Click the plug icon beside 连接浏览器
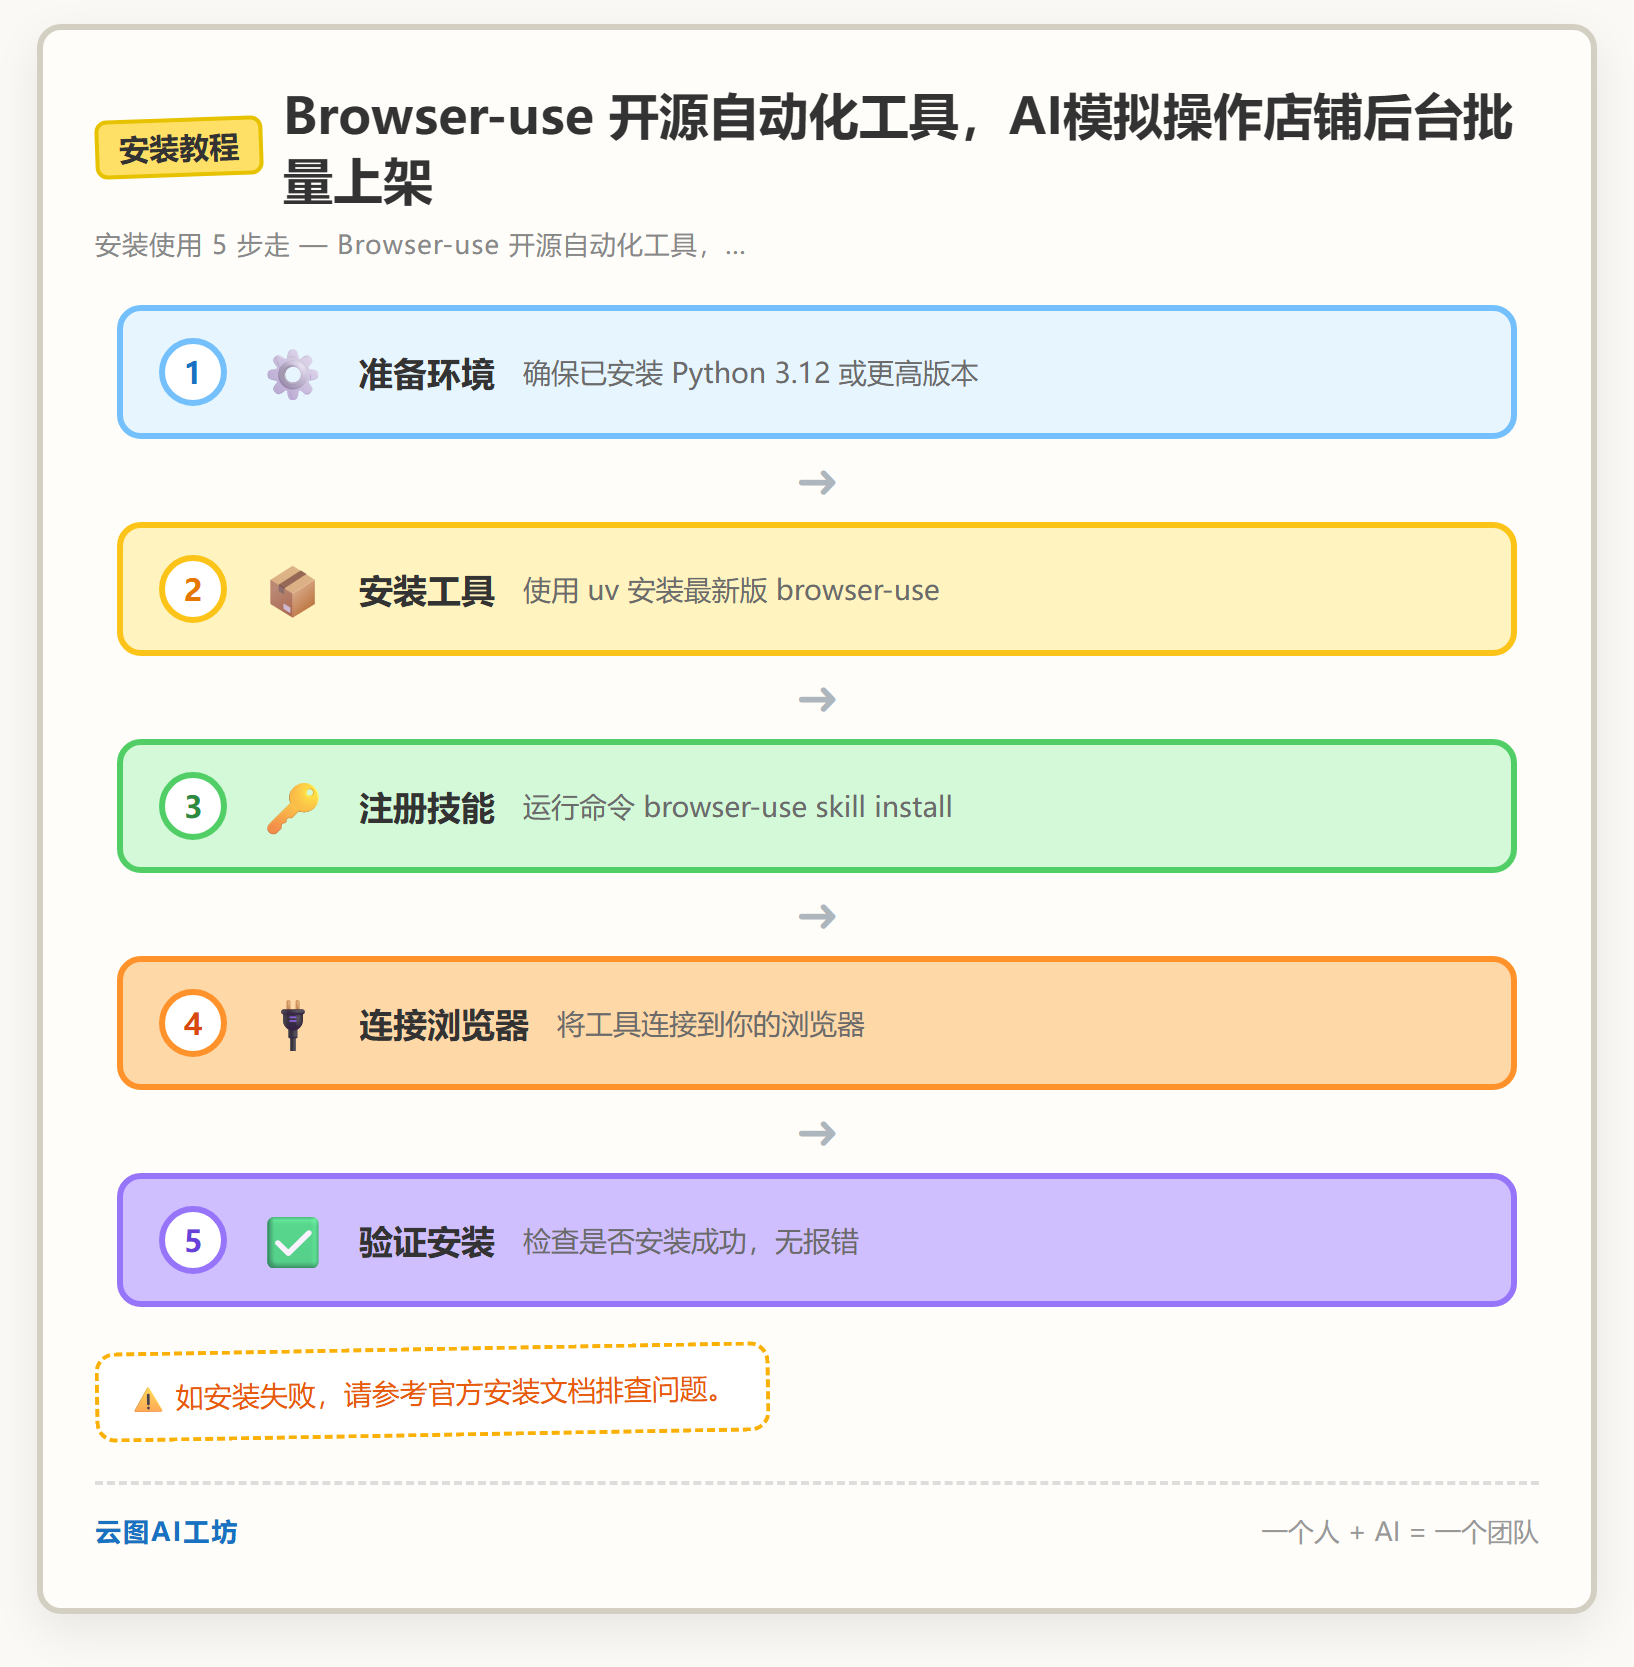This screenshot has width=1634, height=1667. tap(292, 1025)
